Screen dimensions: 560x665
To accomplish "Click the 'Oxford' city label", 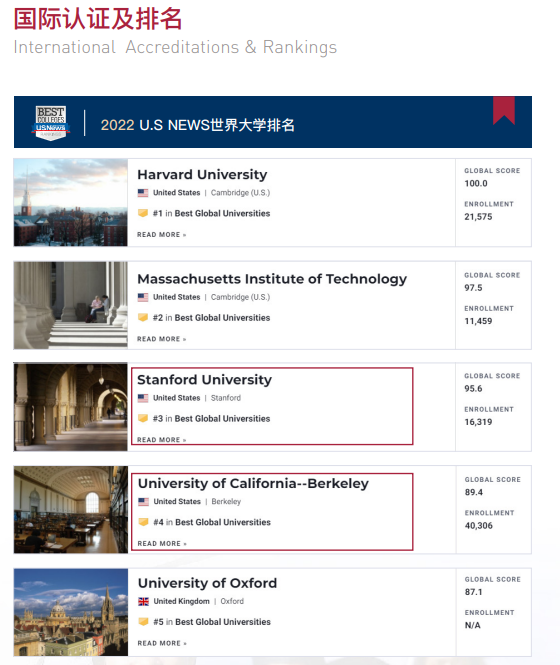I will [232, 601].
